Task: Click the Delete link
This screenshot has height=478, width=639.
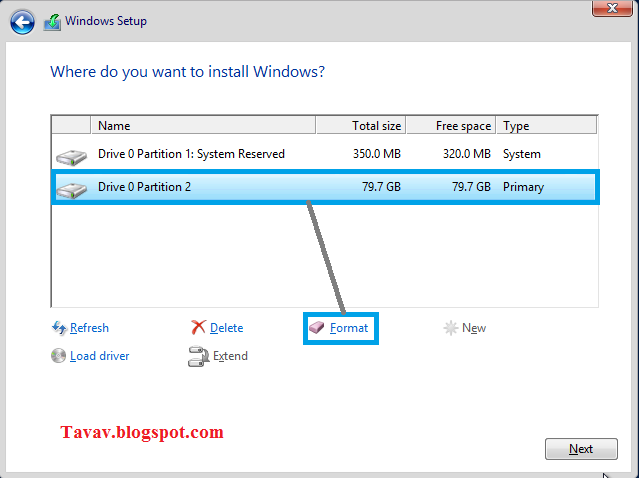Action: [x=227, y=328]
